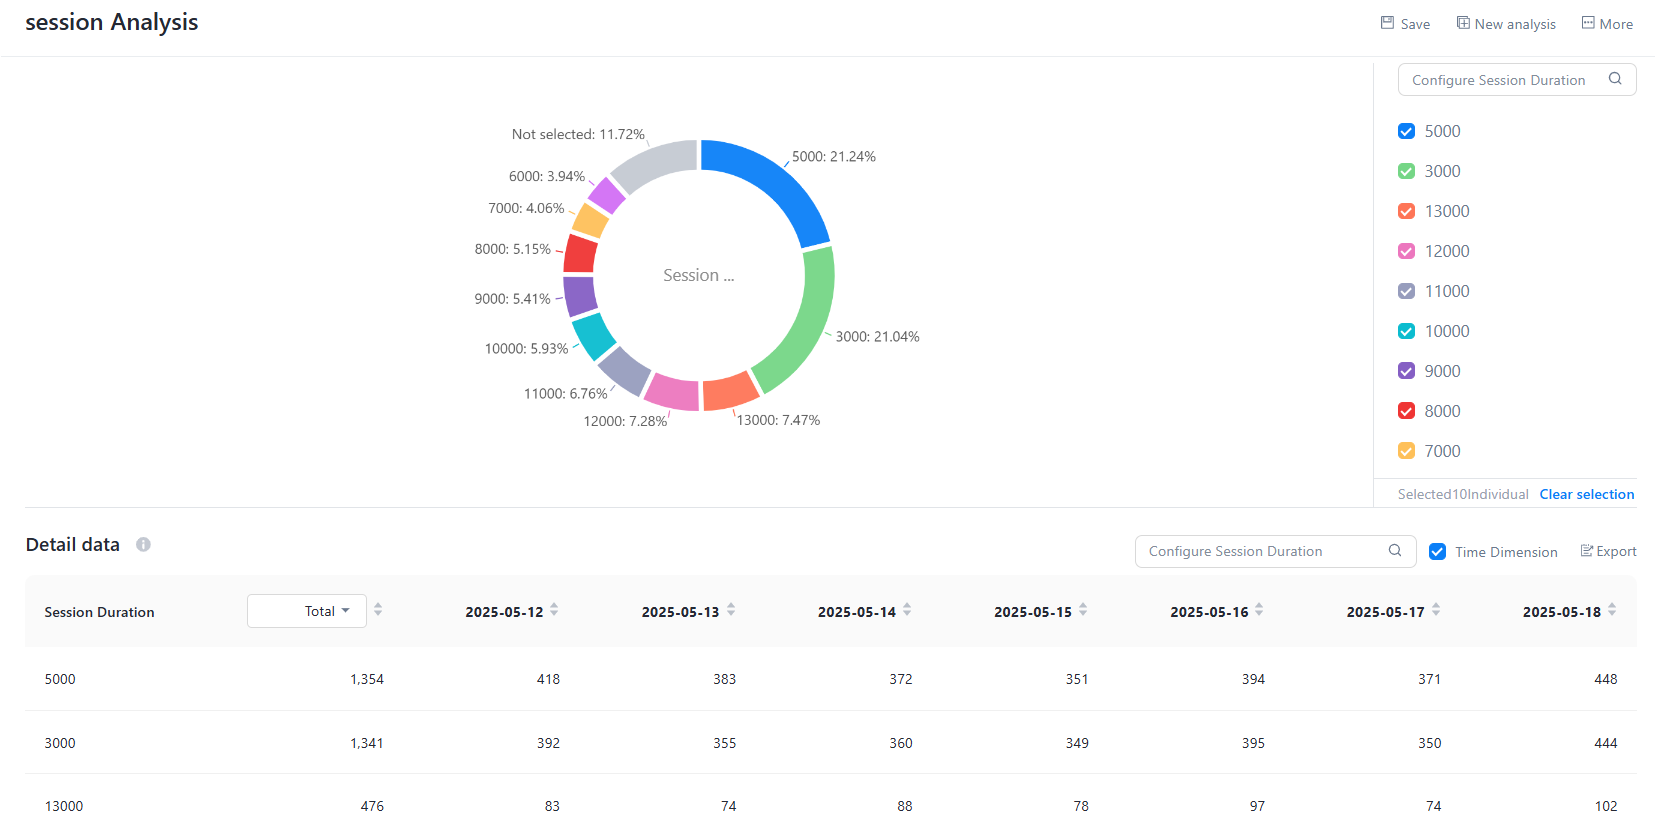The image size is (1656, 818).
Task: Click the '3000: 21.04%' chart label
Action: [878, 336]
